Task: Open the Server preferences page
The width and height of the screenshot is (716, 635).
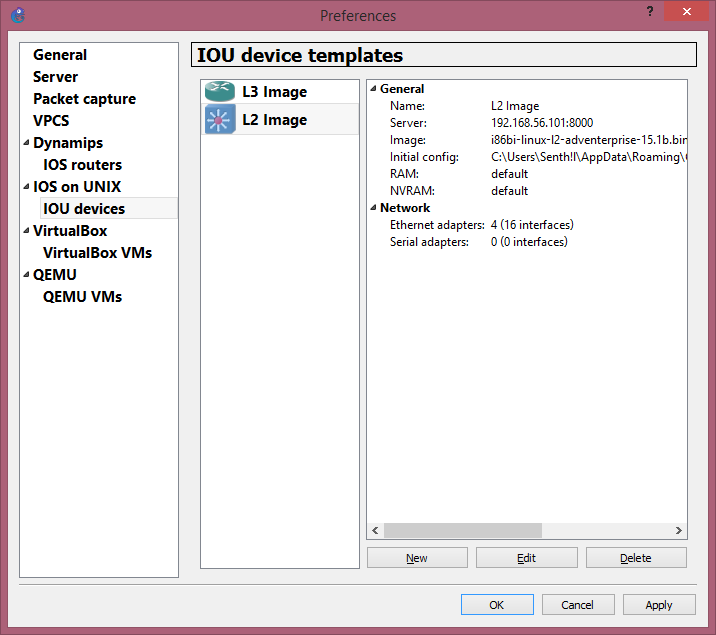Action: click(x=55, y=77)
